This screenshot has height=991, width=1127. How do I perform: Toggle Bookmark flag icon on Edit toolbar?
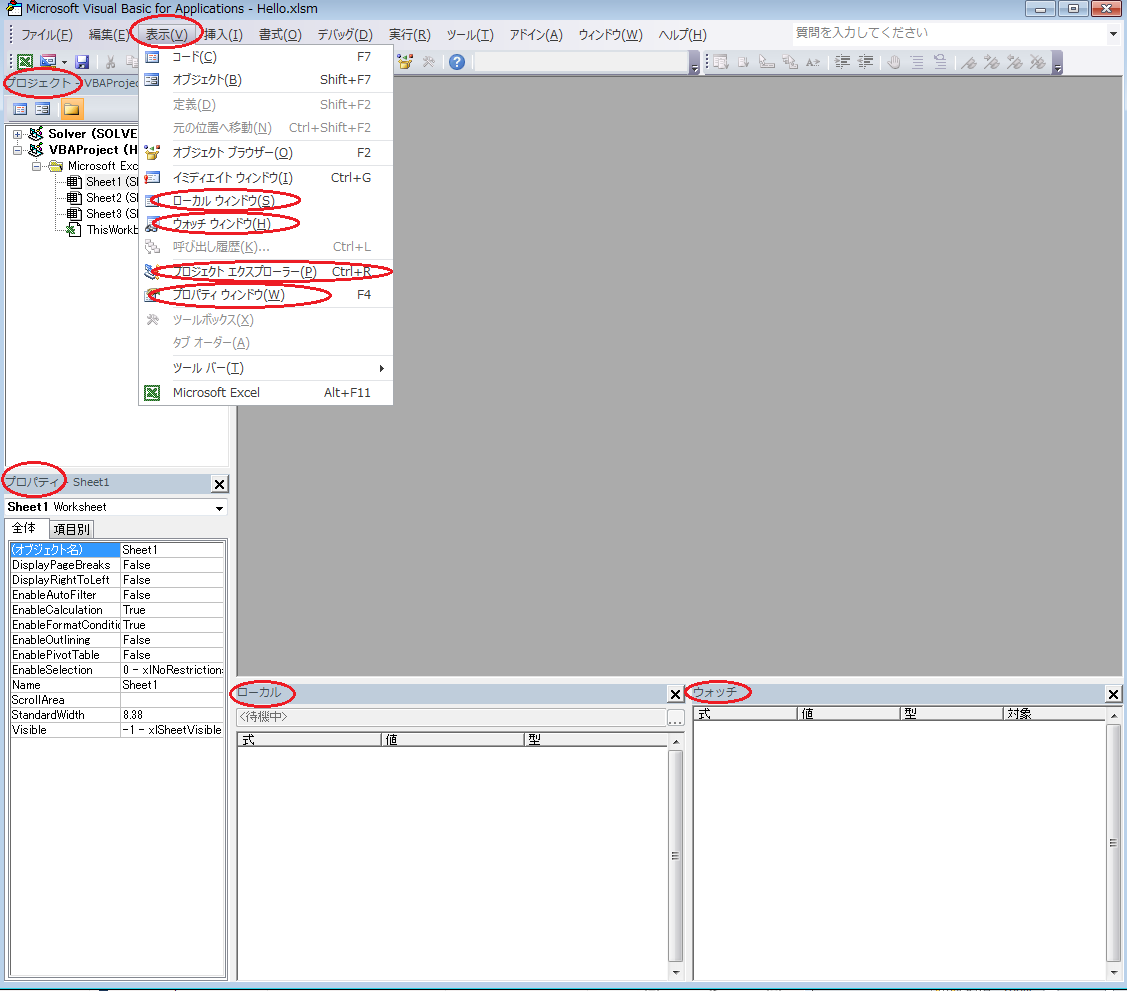tap(968, 62)
